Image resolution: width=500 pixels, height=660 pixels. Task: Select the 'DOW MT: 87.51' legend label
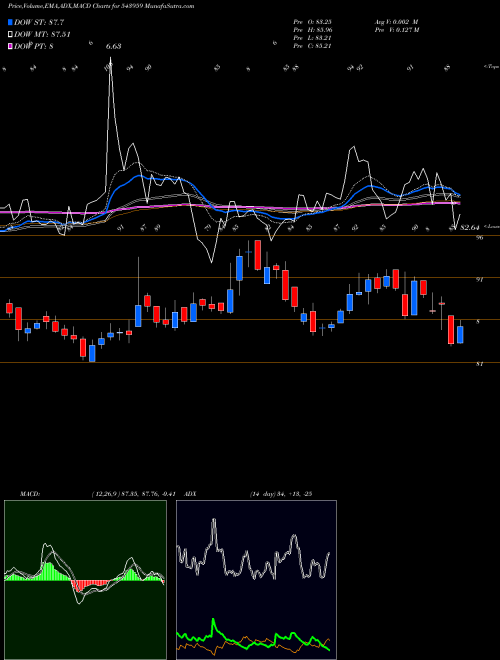click(42, 34)
